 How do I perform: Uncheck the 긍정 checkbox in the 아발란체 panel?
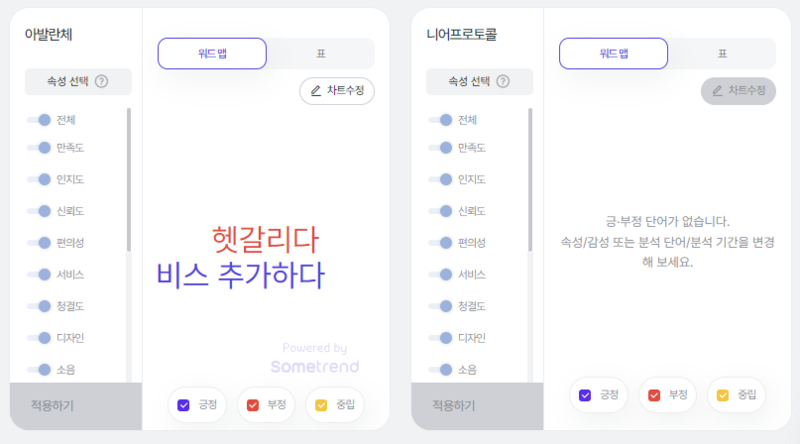(183, 405)
